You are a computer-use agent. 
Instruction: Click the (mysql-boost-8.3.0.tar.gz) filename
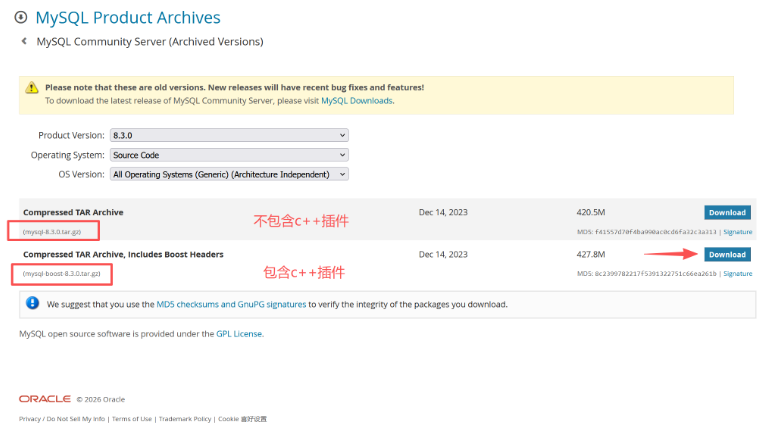[x=61, y=274]
